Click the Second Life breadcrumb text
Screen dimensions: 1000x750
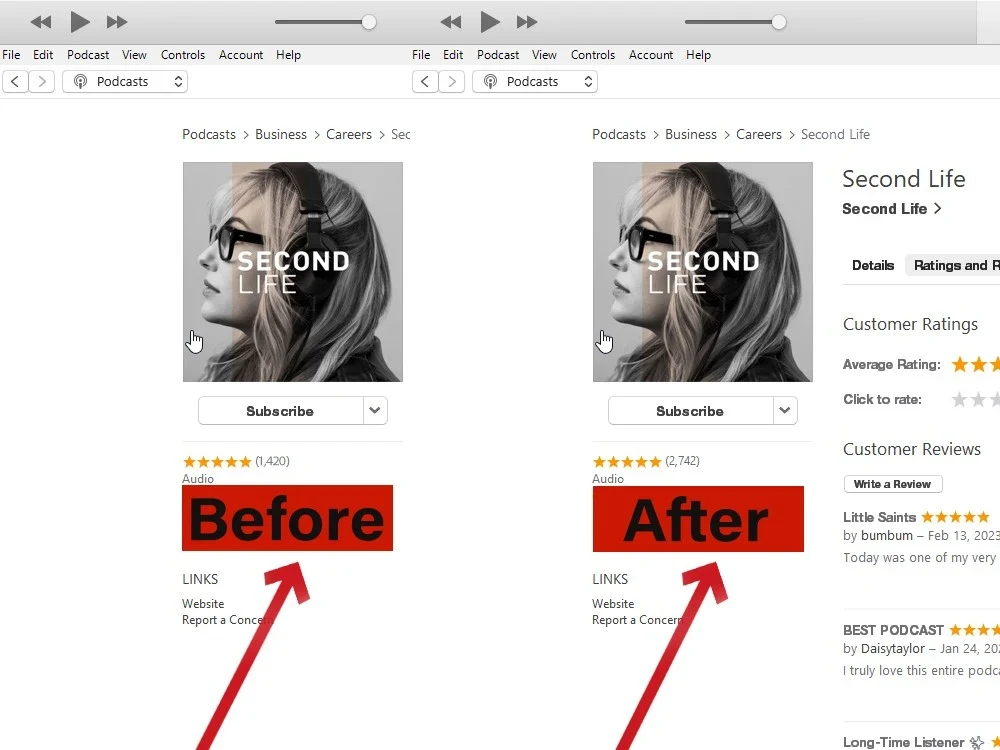pyautogui.click(x=835, y=135)
